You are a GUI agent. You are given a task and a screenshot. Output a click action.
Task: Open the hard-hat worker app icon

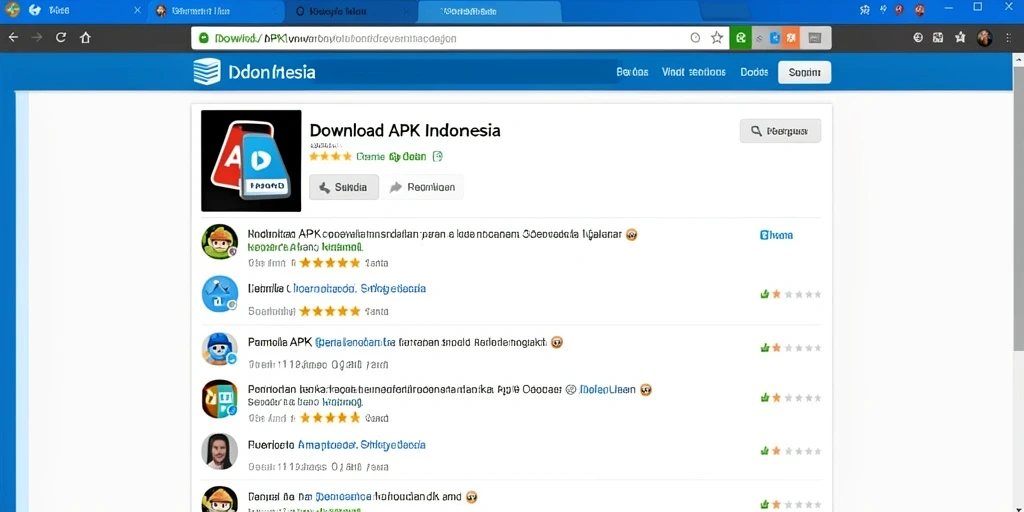[219, 242]
